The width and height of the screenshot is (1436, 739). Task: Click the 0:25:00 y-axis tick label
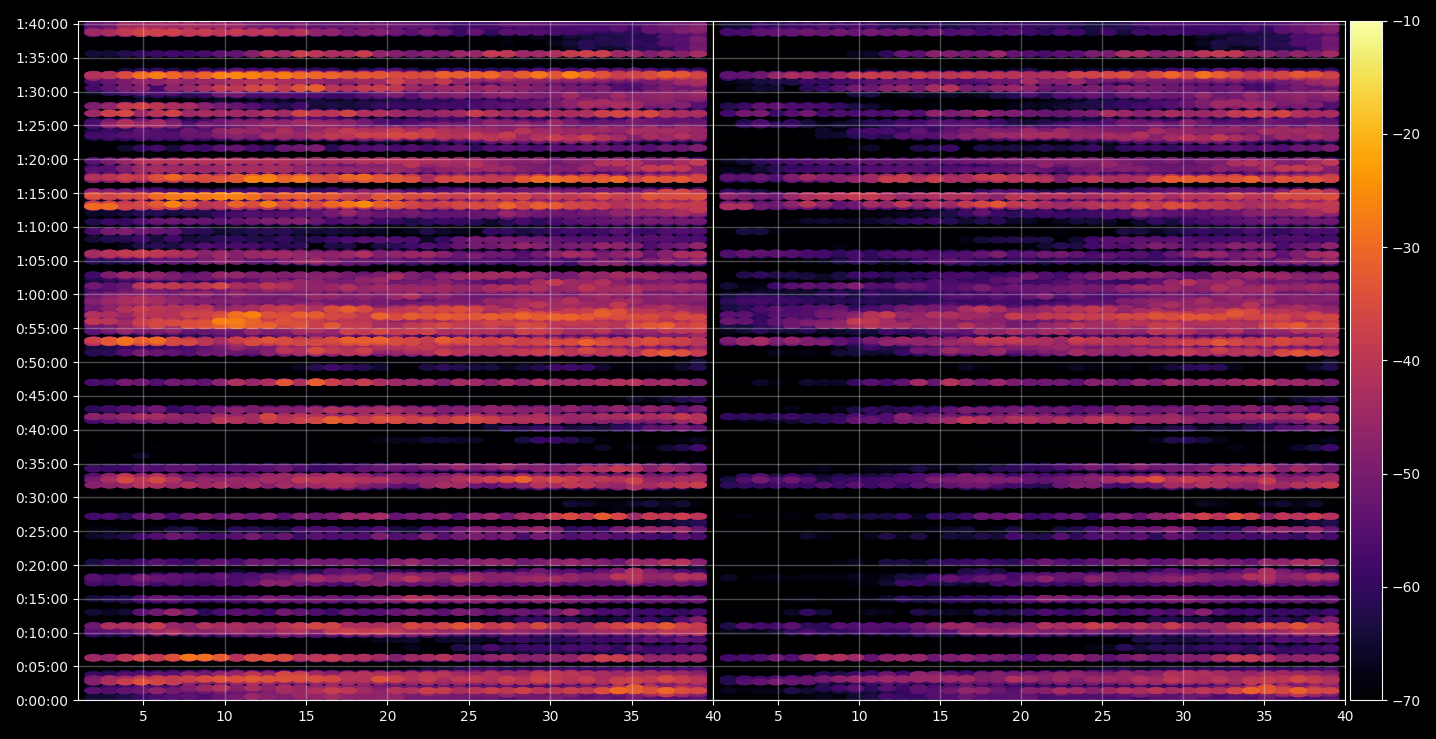42,531
